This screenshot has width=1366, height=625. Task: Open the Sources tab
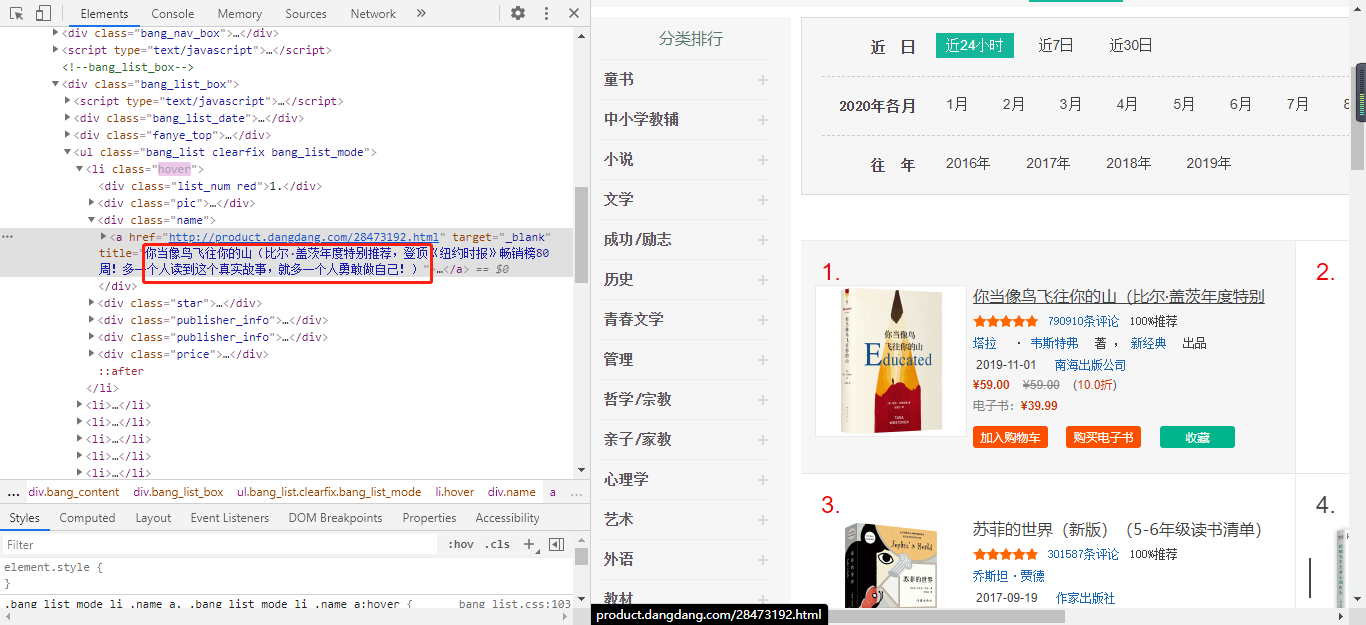click(x=306, y=14)
